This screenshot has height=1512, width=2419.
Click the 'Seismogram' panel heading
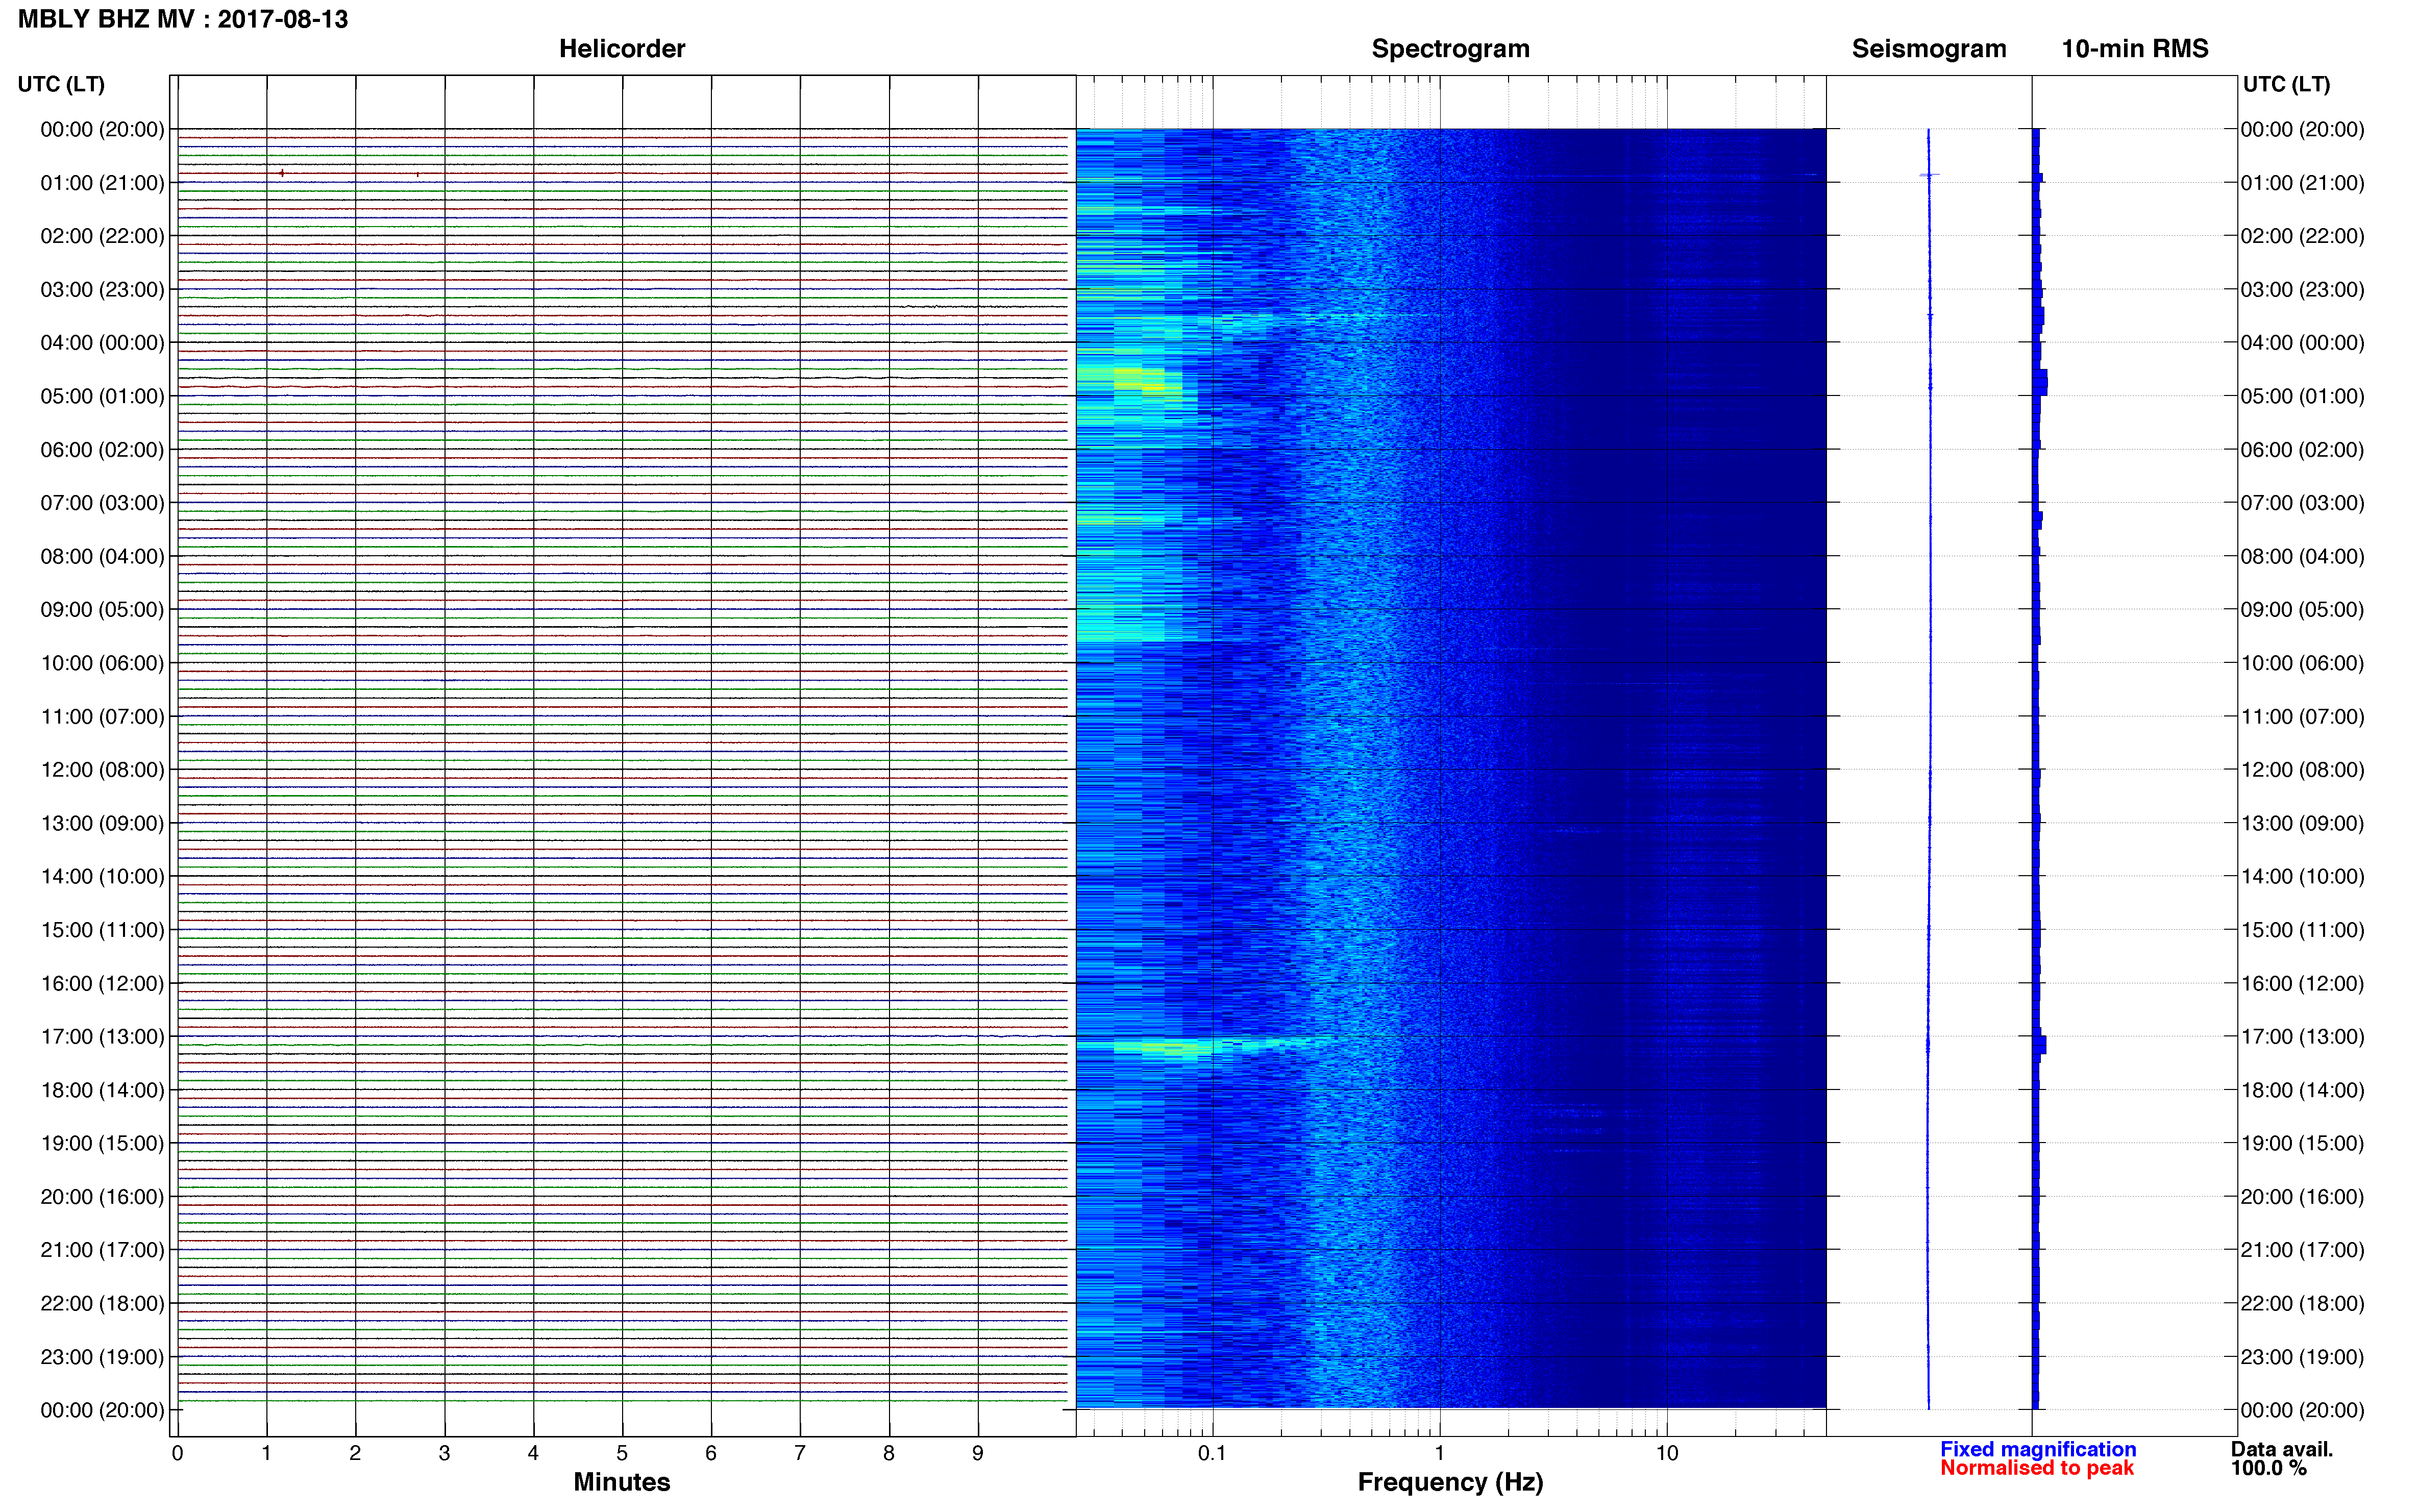pyautogui.click(x=1929, y=49)
